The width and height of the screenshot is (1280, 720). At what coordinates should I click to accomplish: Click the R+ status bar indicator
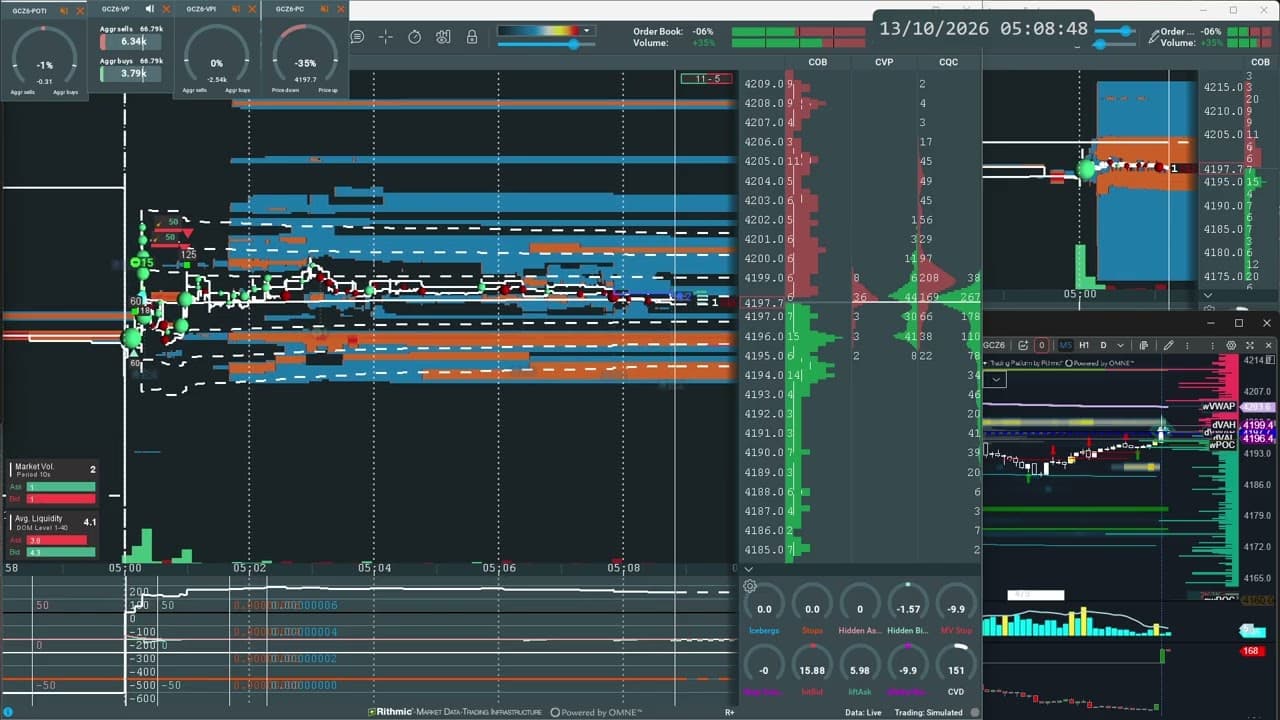[x=730, y=712]
